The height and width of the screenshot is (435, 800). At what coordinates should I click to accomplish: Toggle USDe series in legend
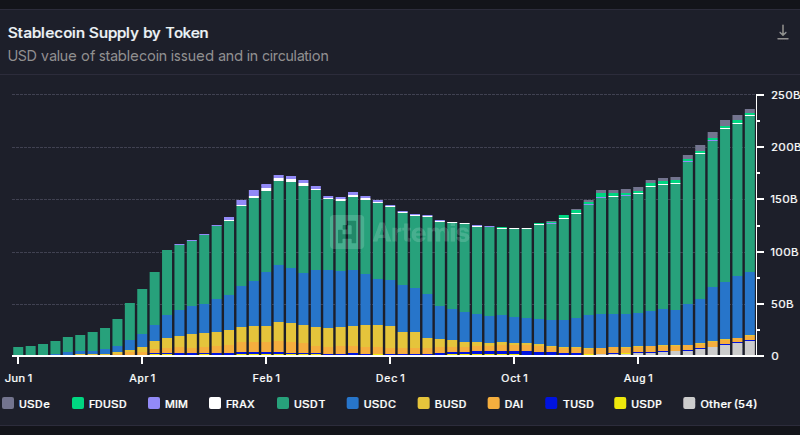click(x=26, y=404)
